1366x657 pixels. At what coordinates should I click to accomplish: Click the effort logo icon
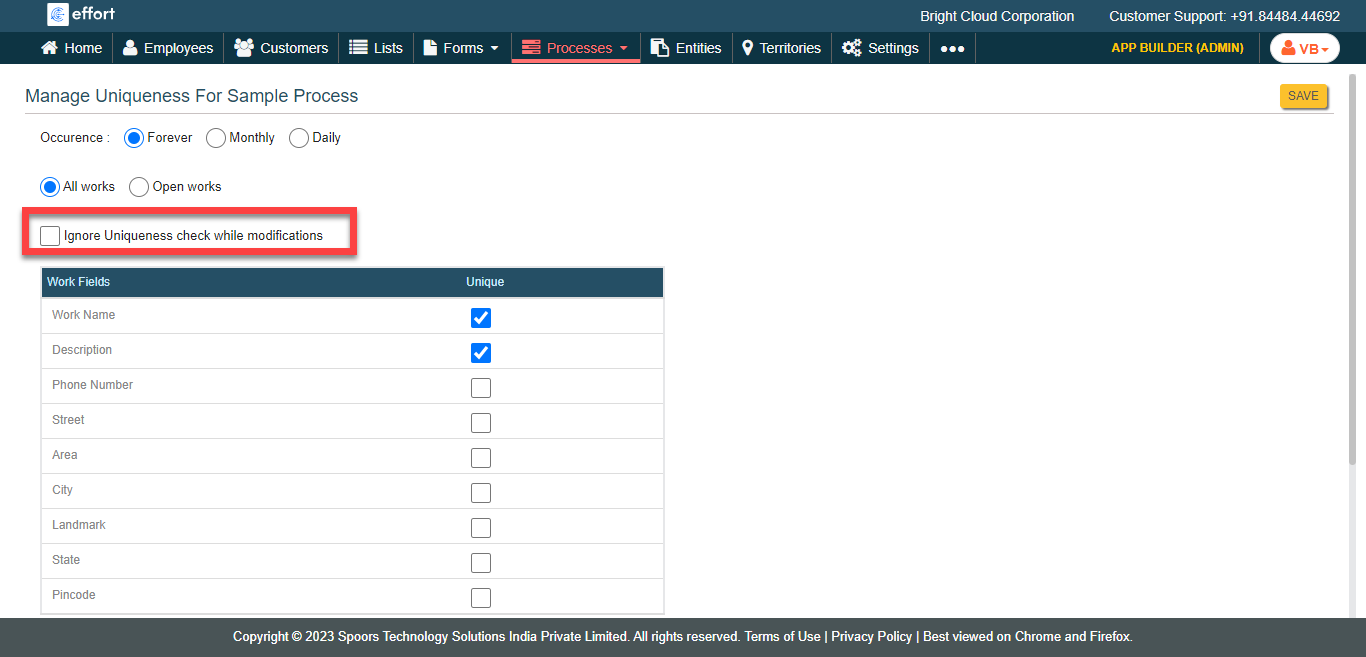58,15
